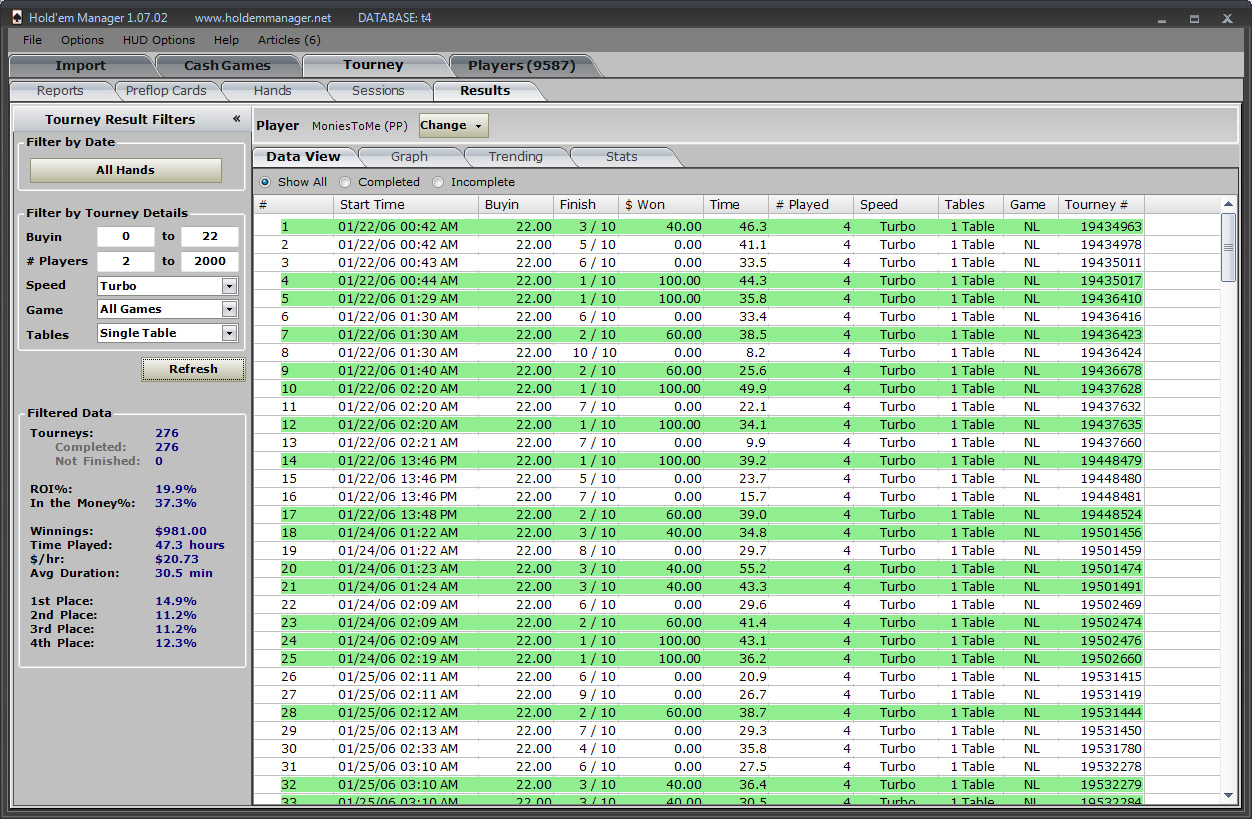The width and height of the screenshot is (1252, 819).
Task: Collapse the Tourney Result Filters panel
Action: 237,119
